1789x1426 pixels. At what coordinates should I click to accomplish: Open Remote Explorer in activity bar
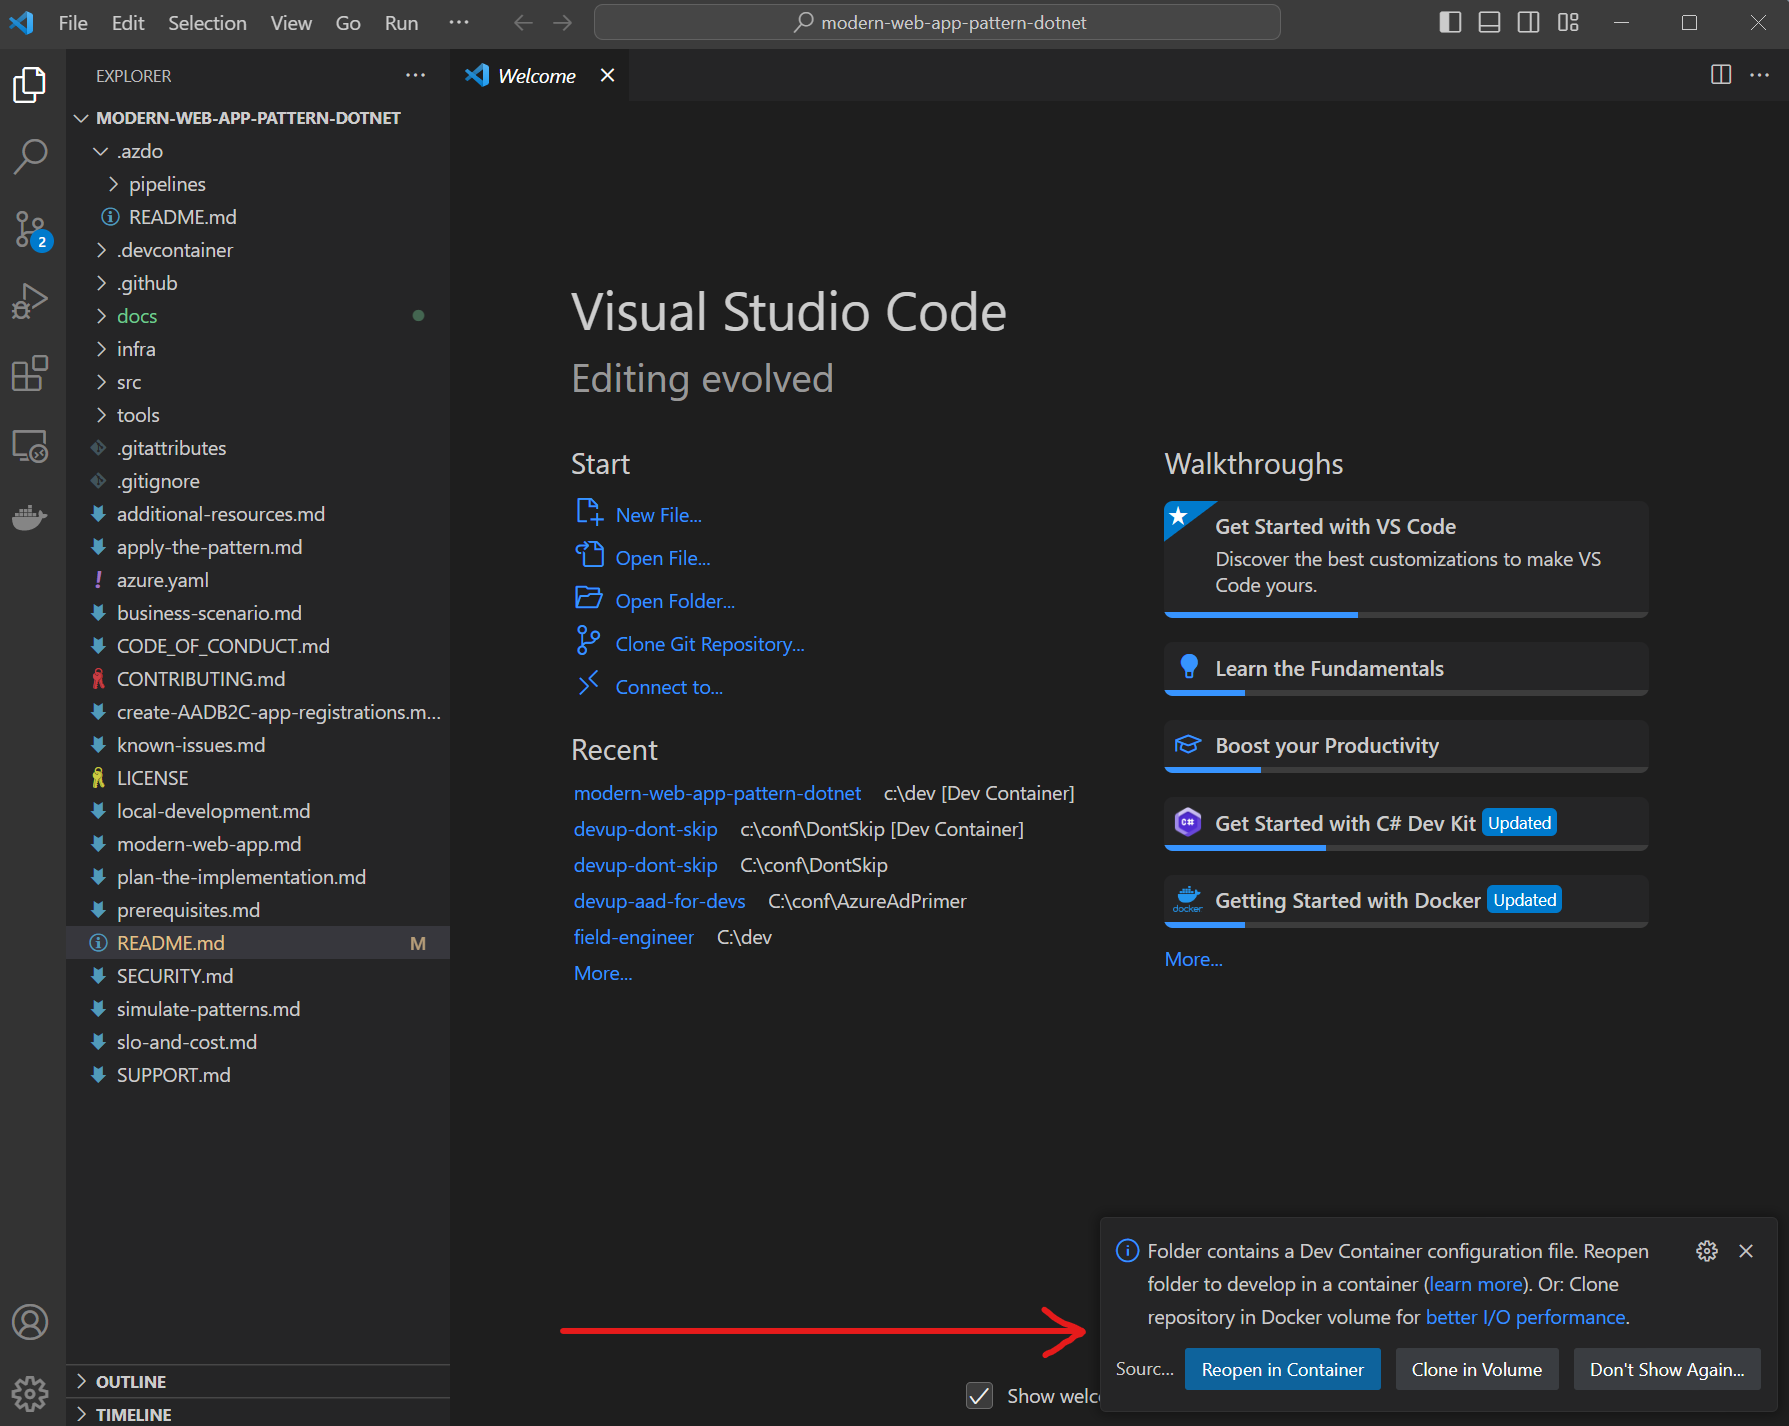(x=30, y=446)
